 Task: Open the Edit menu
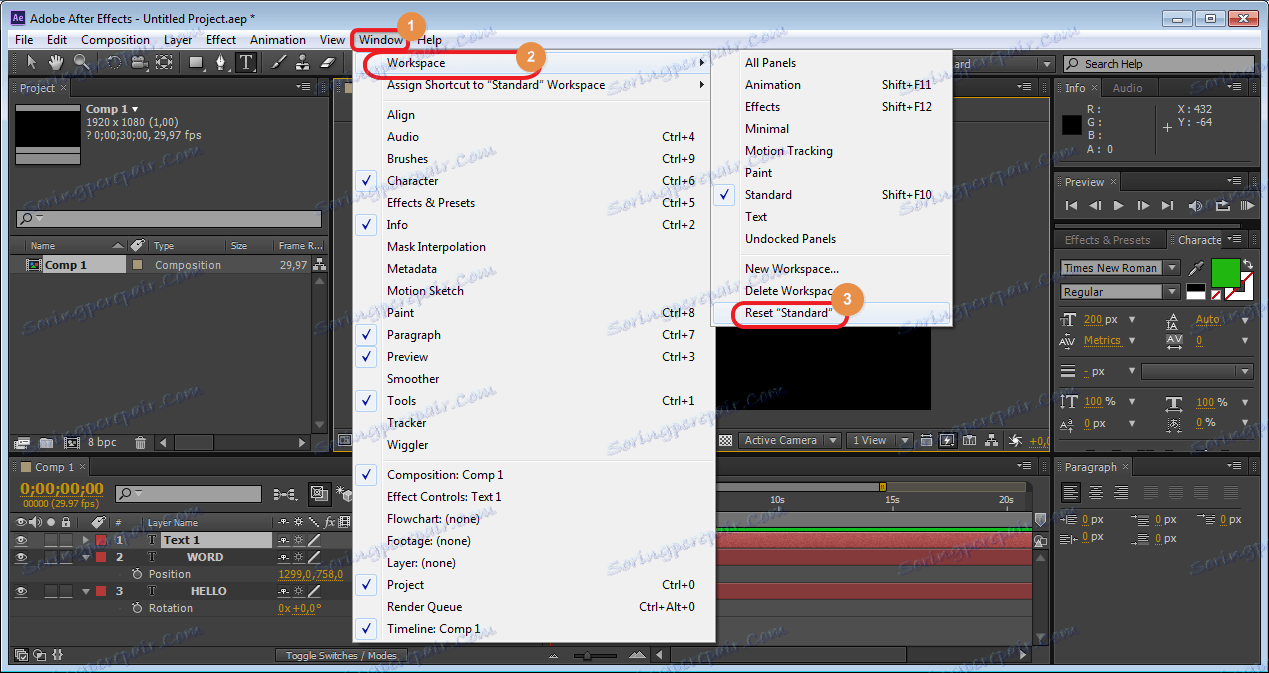pyautogui.click(x=57, y=40)
